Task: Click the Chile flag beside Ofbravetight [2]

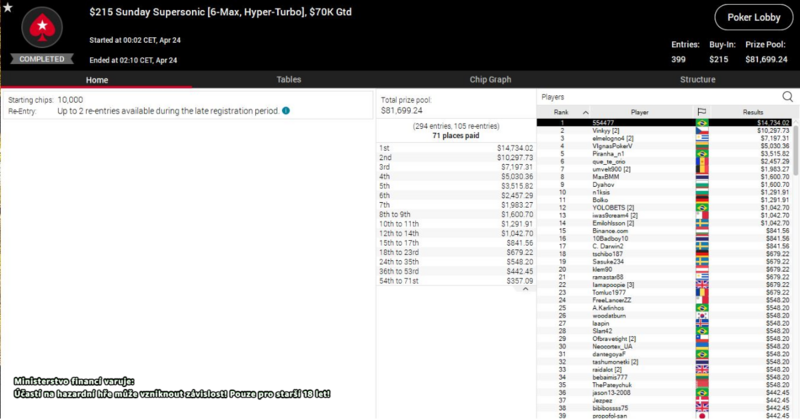Action: point(702,338)
